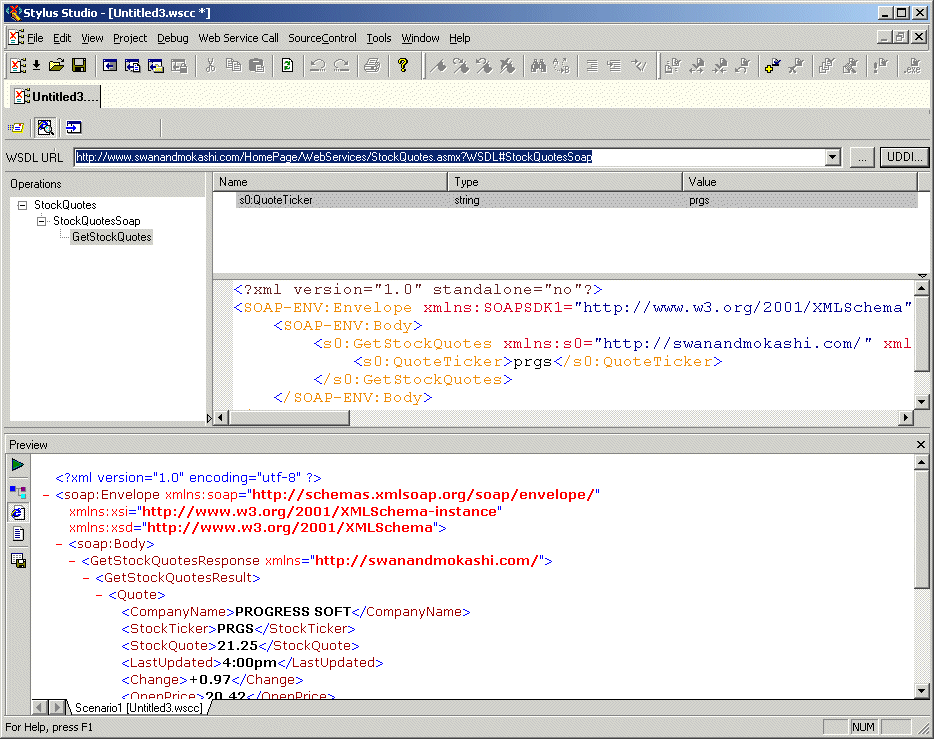Collapse the StockQuotes tree node

click(22, 205)
